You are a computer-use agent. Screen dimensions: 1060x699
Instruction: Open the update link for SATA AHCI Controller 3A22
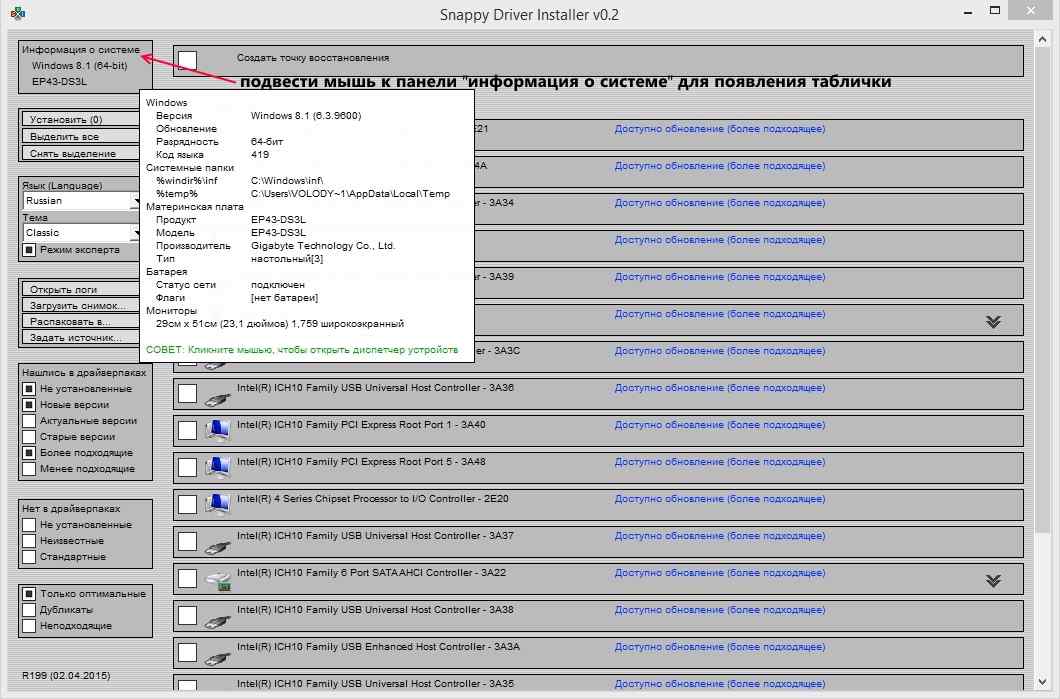tap(720, 573)
